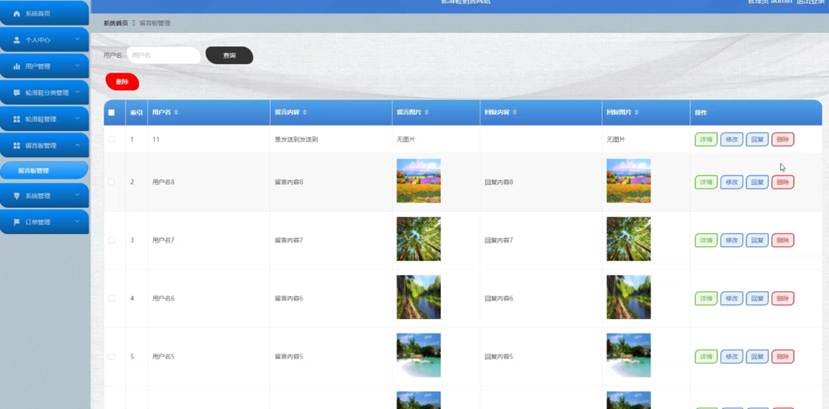Check the checkbox for the 用户名6 row
This screenshot has height=409, width=829.
pos(112,298)
